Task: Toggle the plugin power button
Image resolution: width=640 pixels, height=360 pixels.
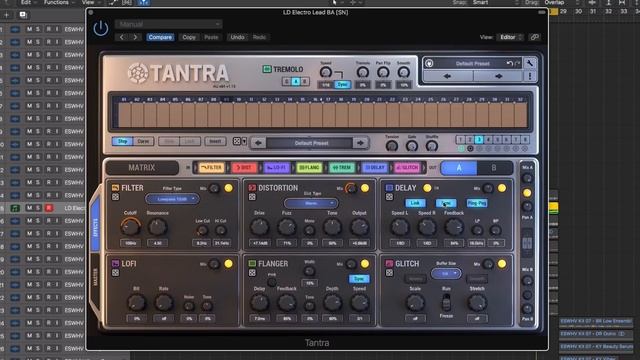Action: tap(100, 29)
